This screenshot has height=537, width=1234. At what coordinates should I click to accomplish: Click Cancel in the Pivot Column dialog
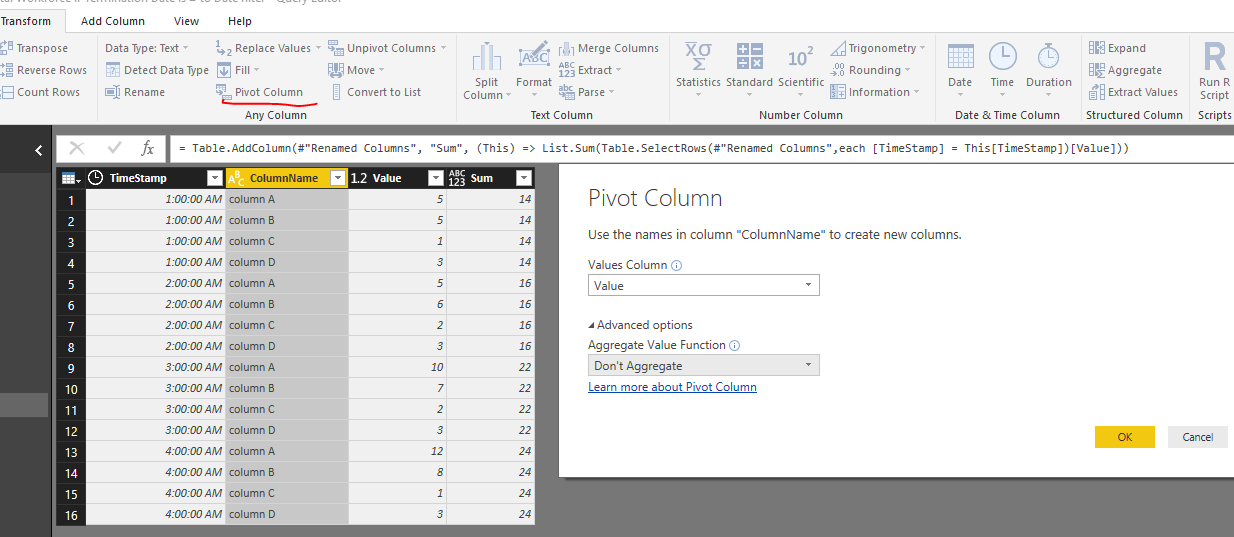click(x=1197, y=437)
